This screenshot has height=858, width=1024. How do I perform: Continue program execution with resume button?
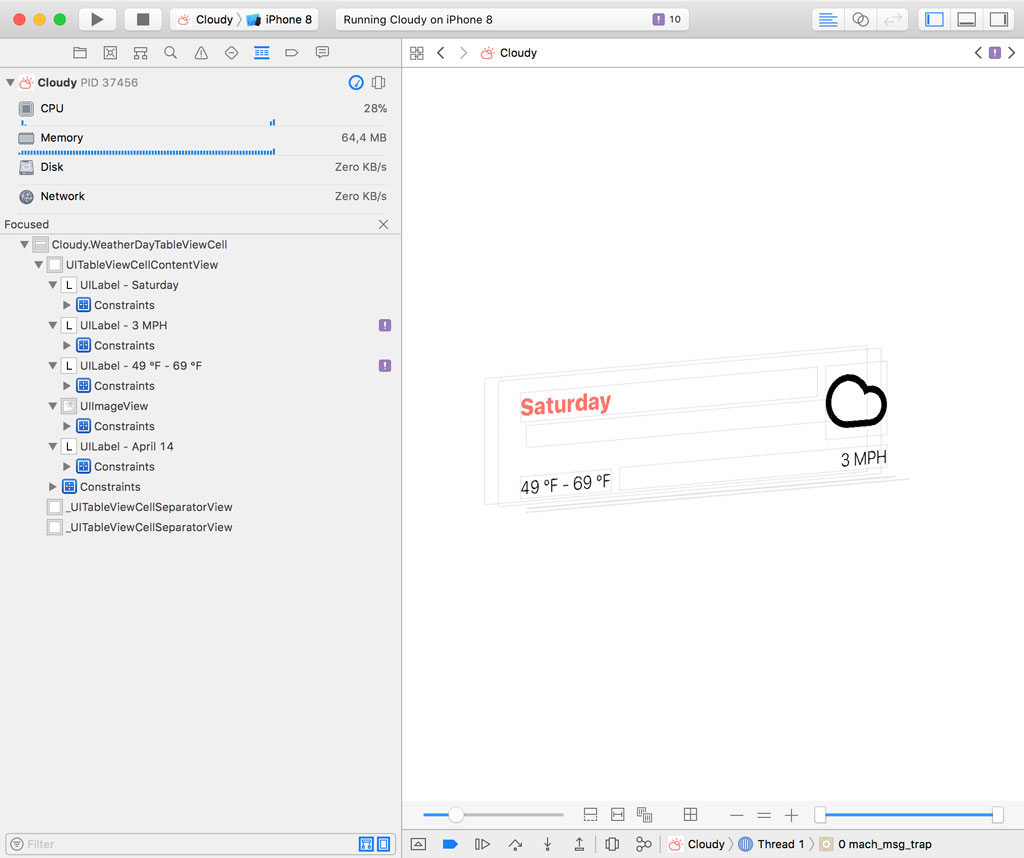click(481, 843)
